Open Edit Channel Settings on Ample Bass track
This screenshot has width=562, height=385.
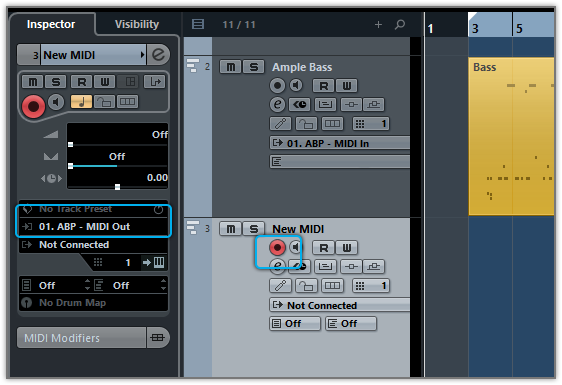pyautogui.click(x=277, y=104)
